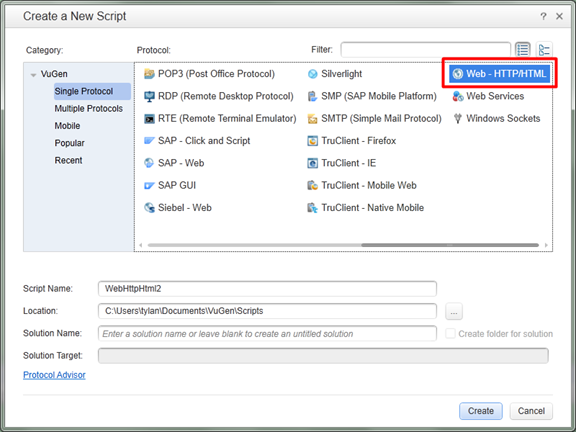This screenshot has width=576, height=432.
Task: Select the SAP GUI icon
Action: click(x=149, y=186)
